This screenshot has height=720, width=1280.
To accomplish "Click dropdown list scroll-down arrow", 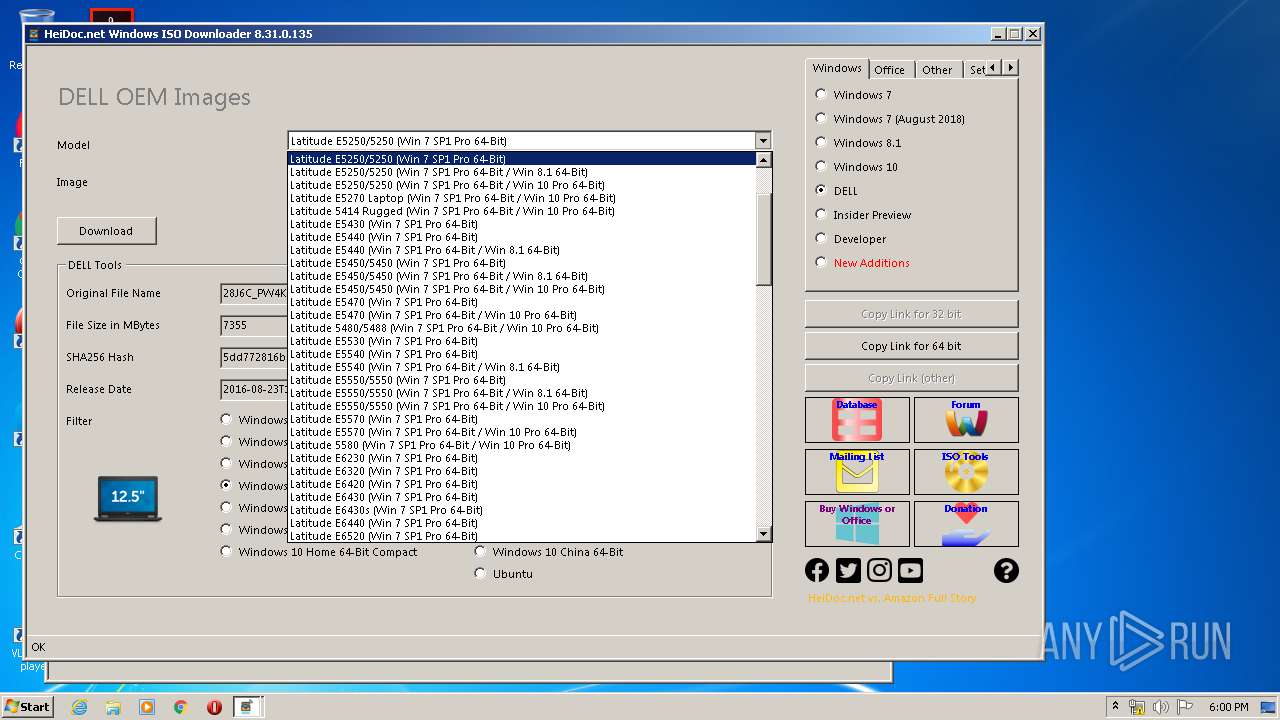I will click(x=764, y=535).
